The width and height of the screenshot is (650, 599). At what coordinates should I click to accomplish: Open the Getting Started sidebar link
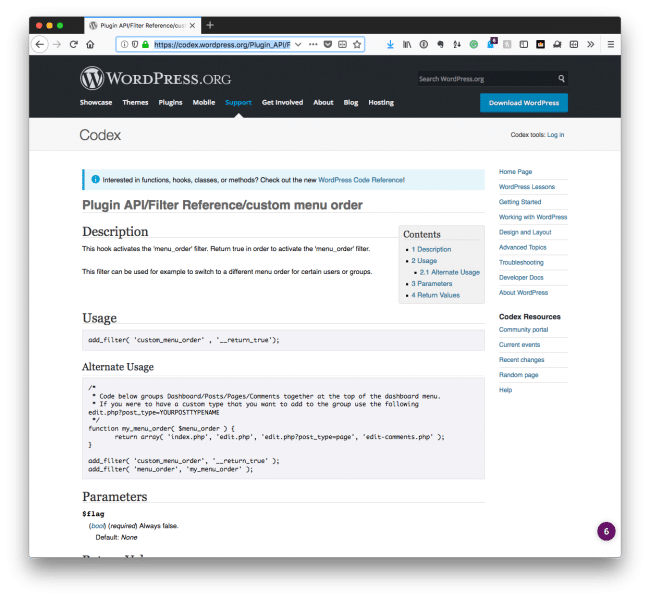[x=520, y=202]
